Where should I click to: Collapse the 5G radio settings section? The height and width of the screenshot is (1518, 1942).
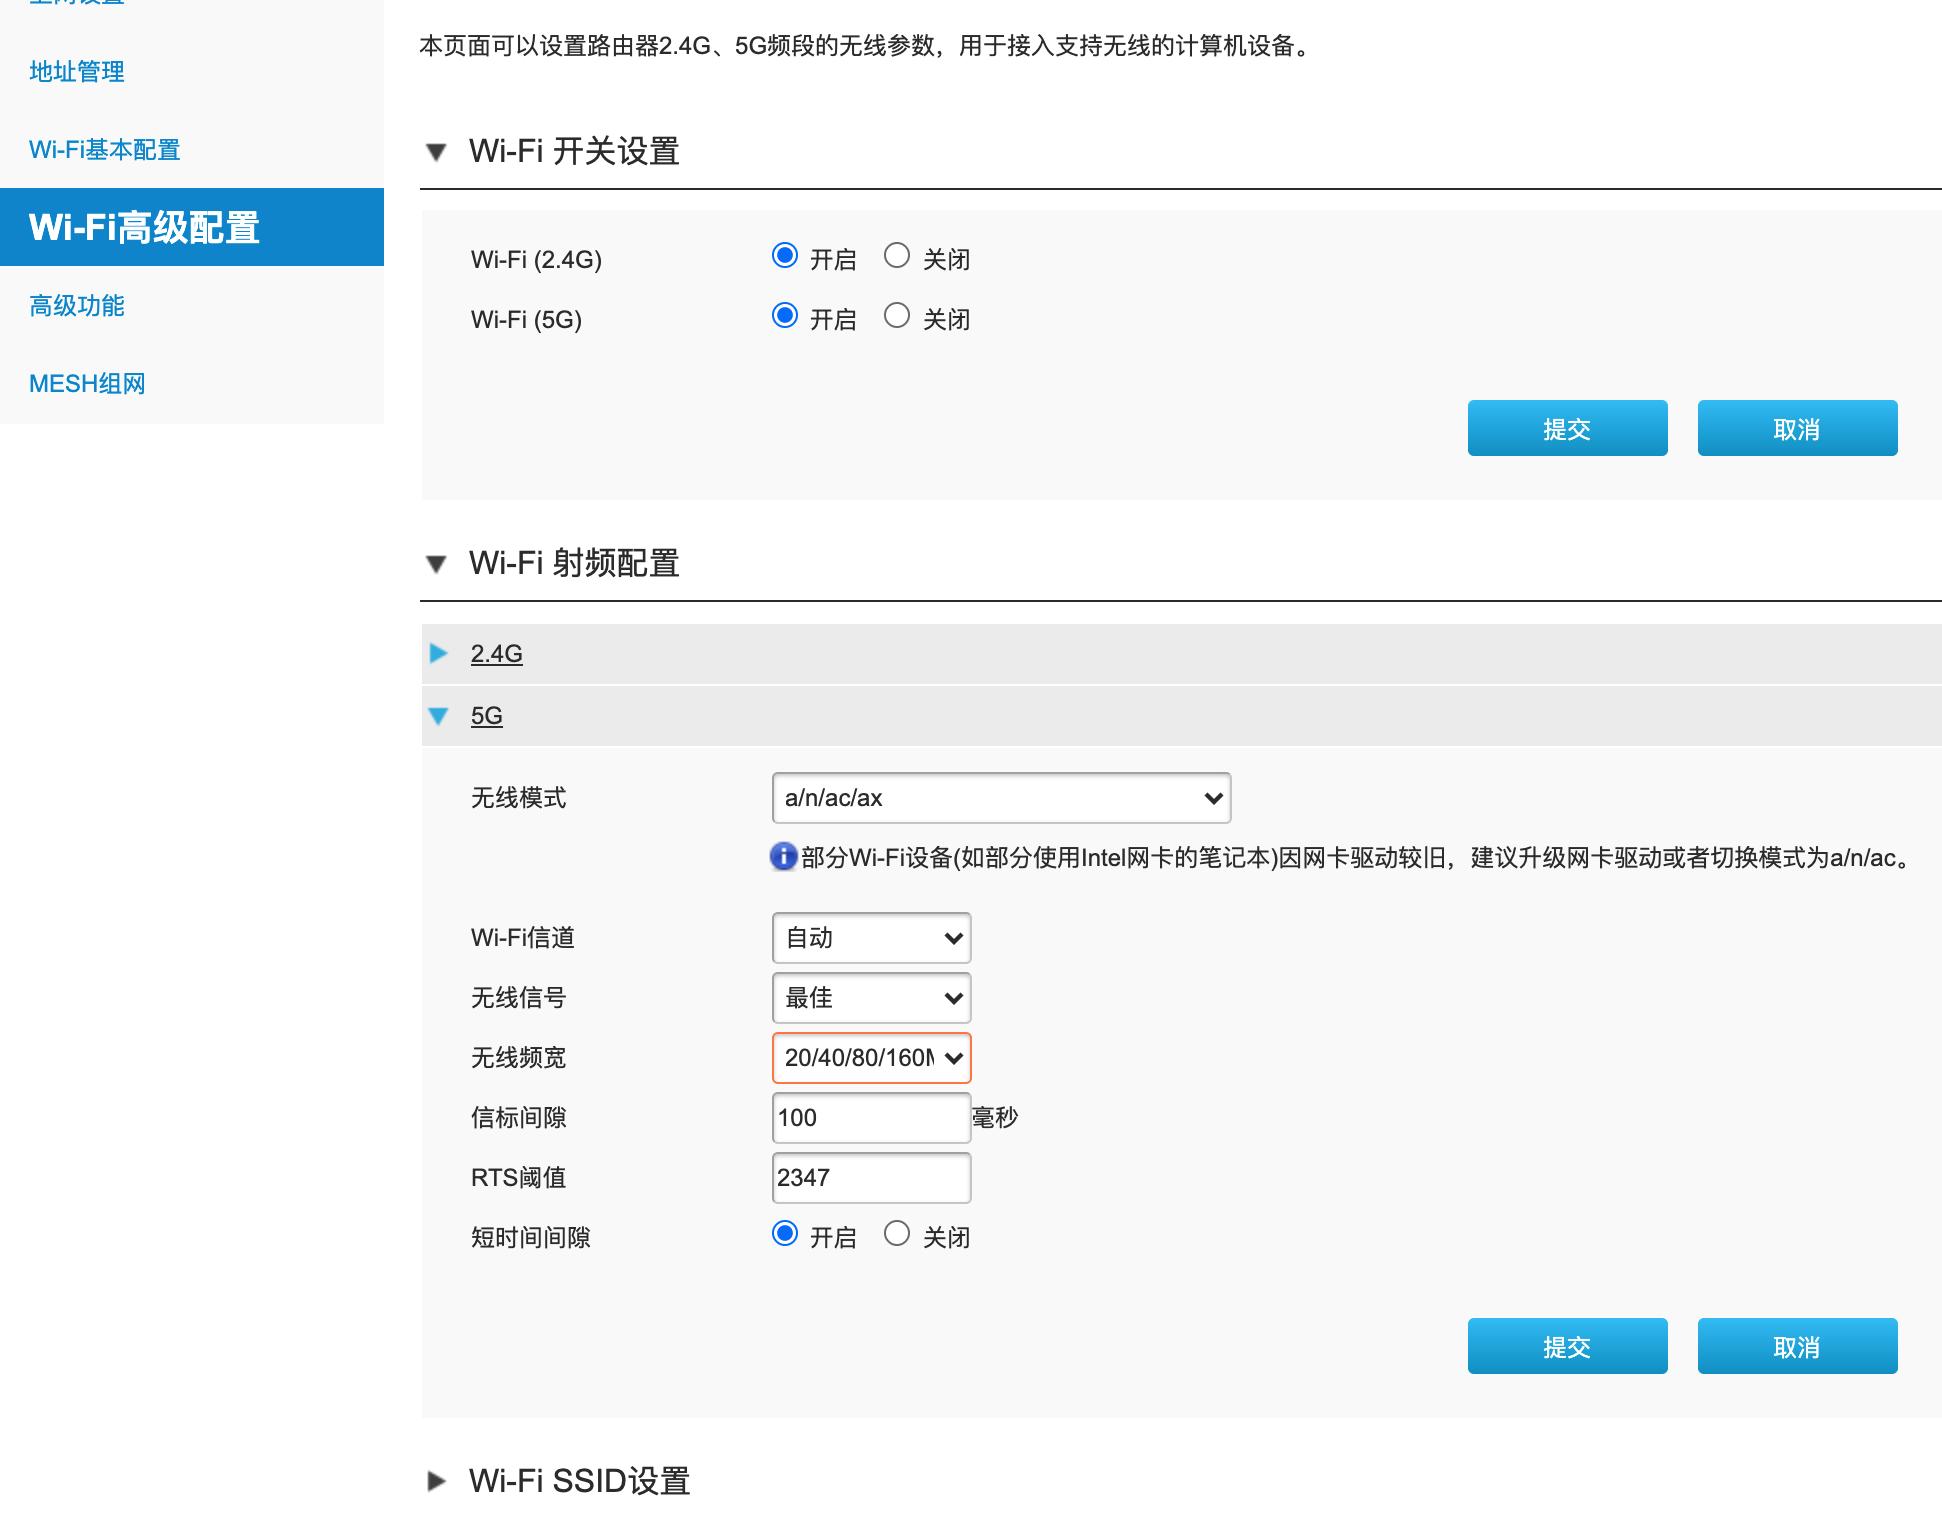438,715
